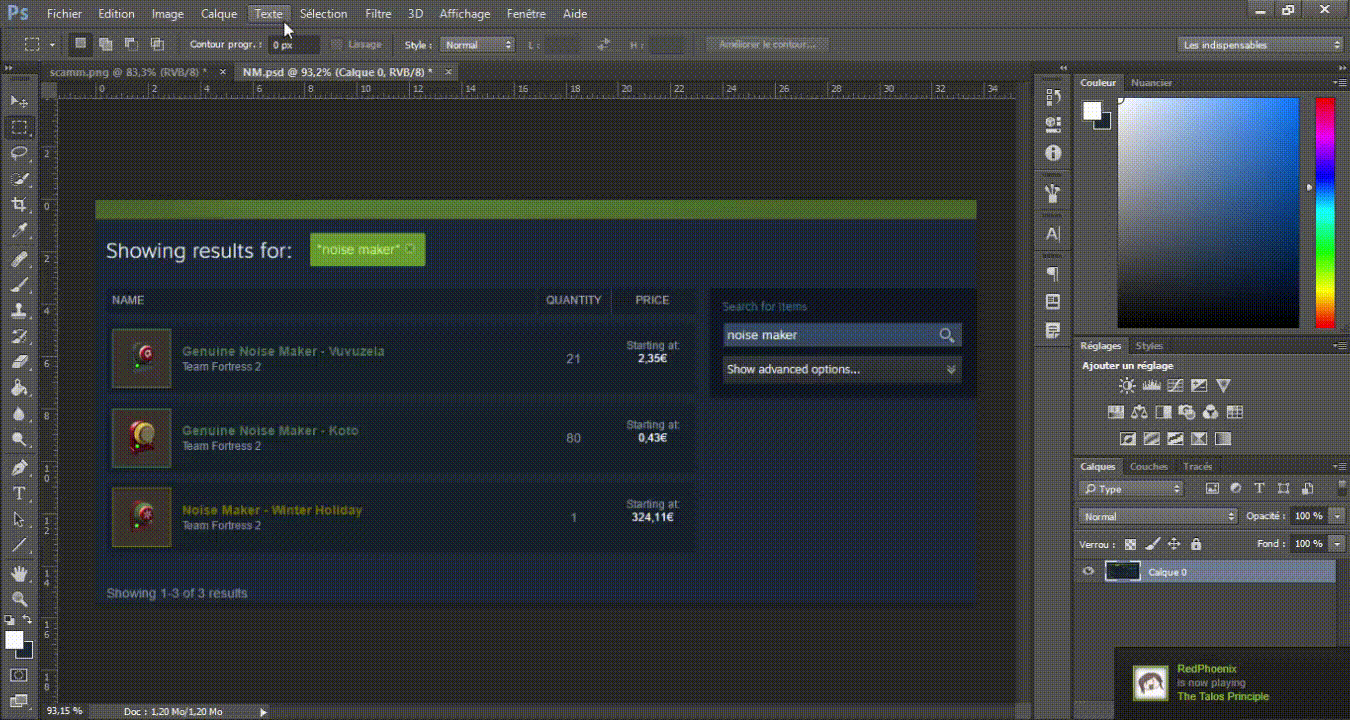Toggle type layer filter

tap(1260, 489)
